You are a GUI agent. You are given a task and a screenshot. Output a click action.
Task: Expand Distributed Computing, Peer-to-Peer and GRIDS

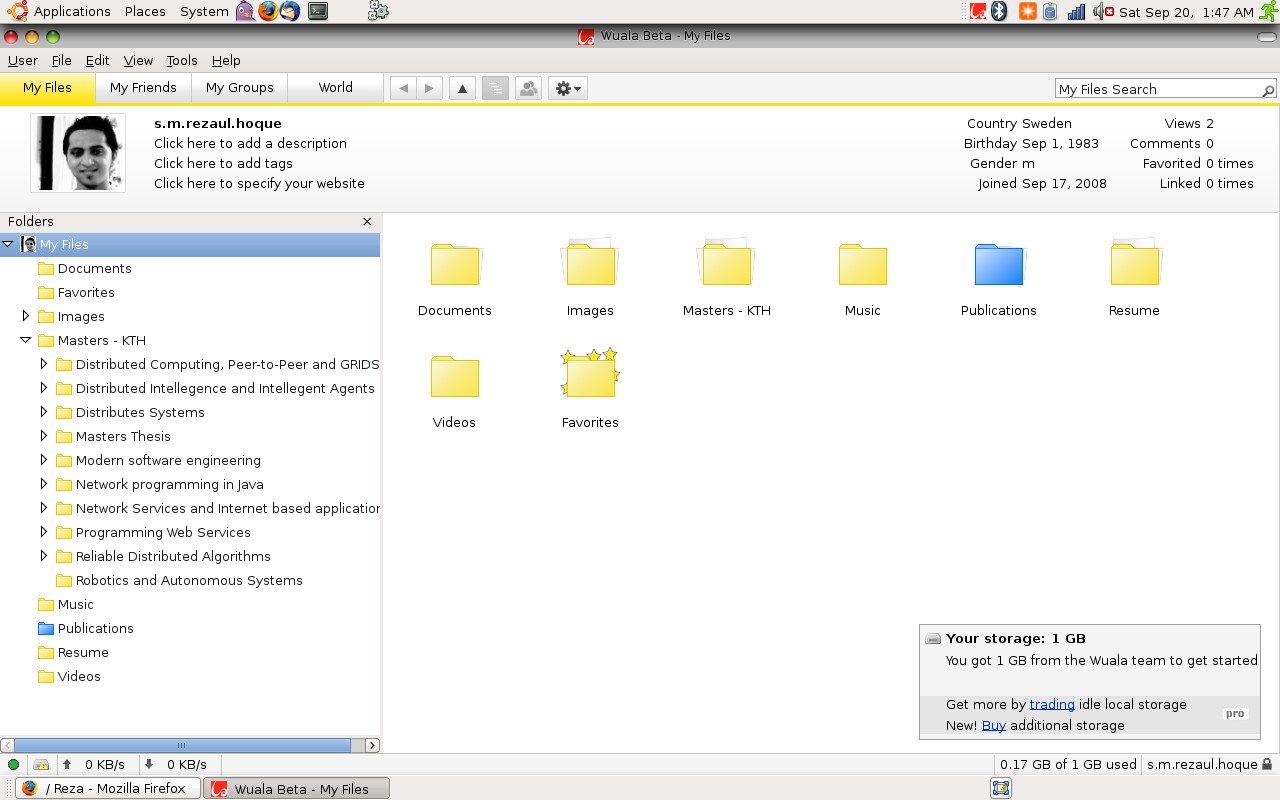(44, 364)
